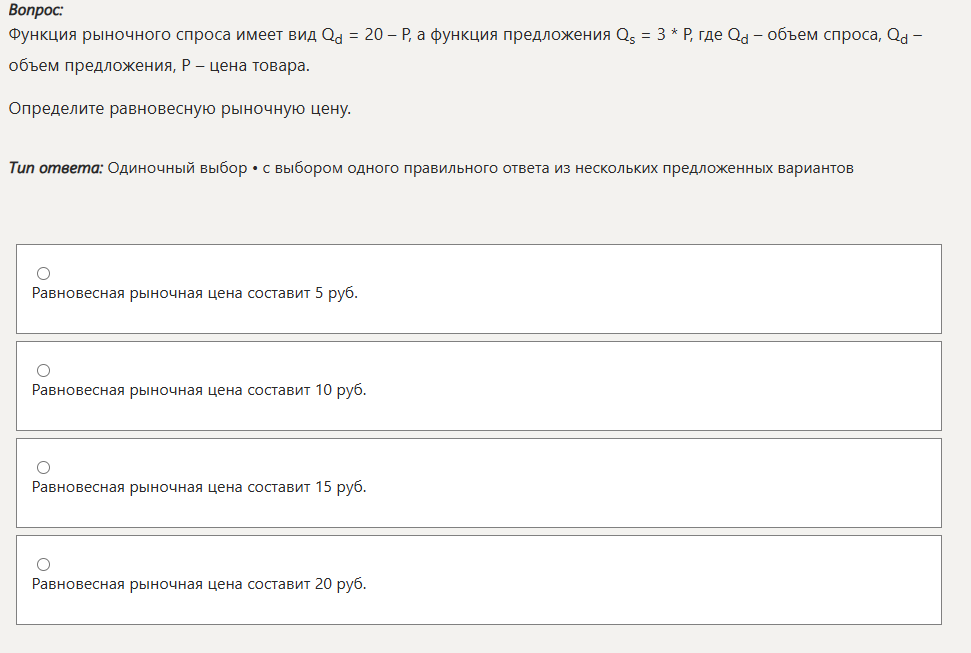Mark the 20 руб. radio option

pos(44,564)
